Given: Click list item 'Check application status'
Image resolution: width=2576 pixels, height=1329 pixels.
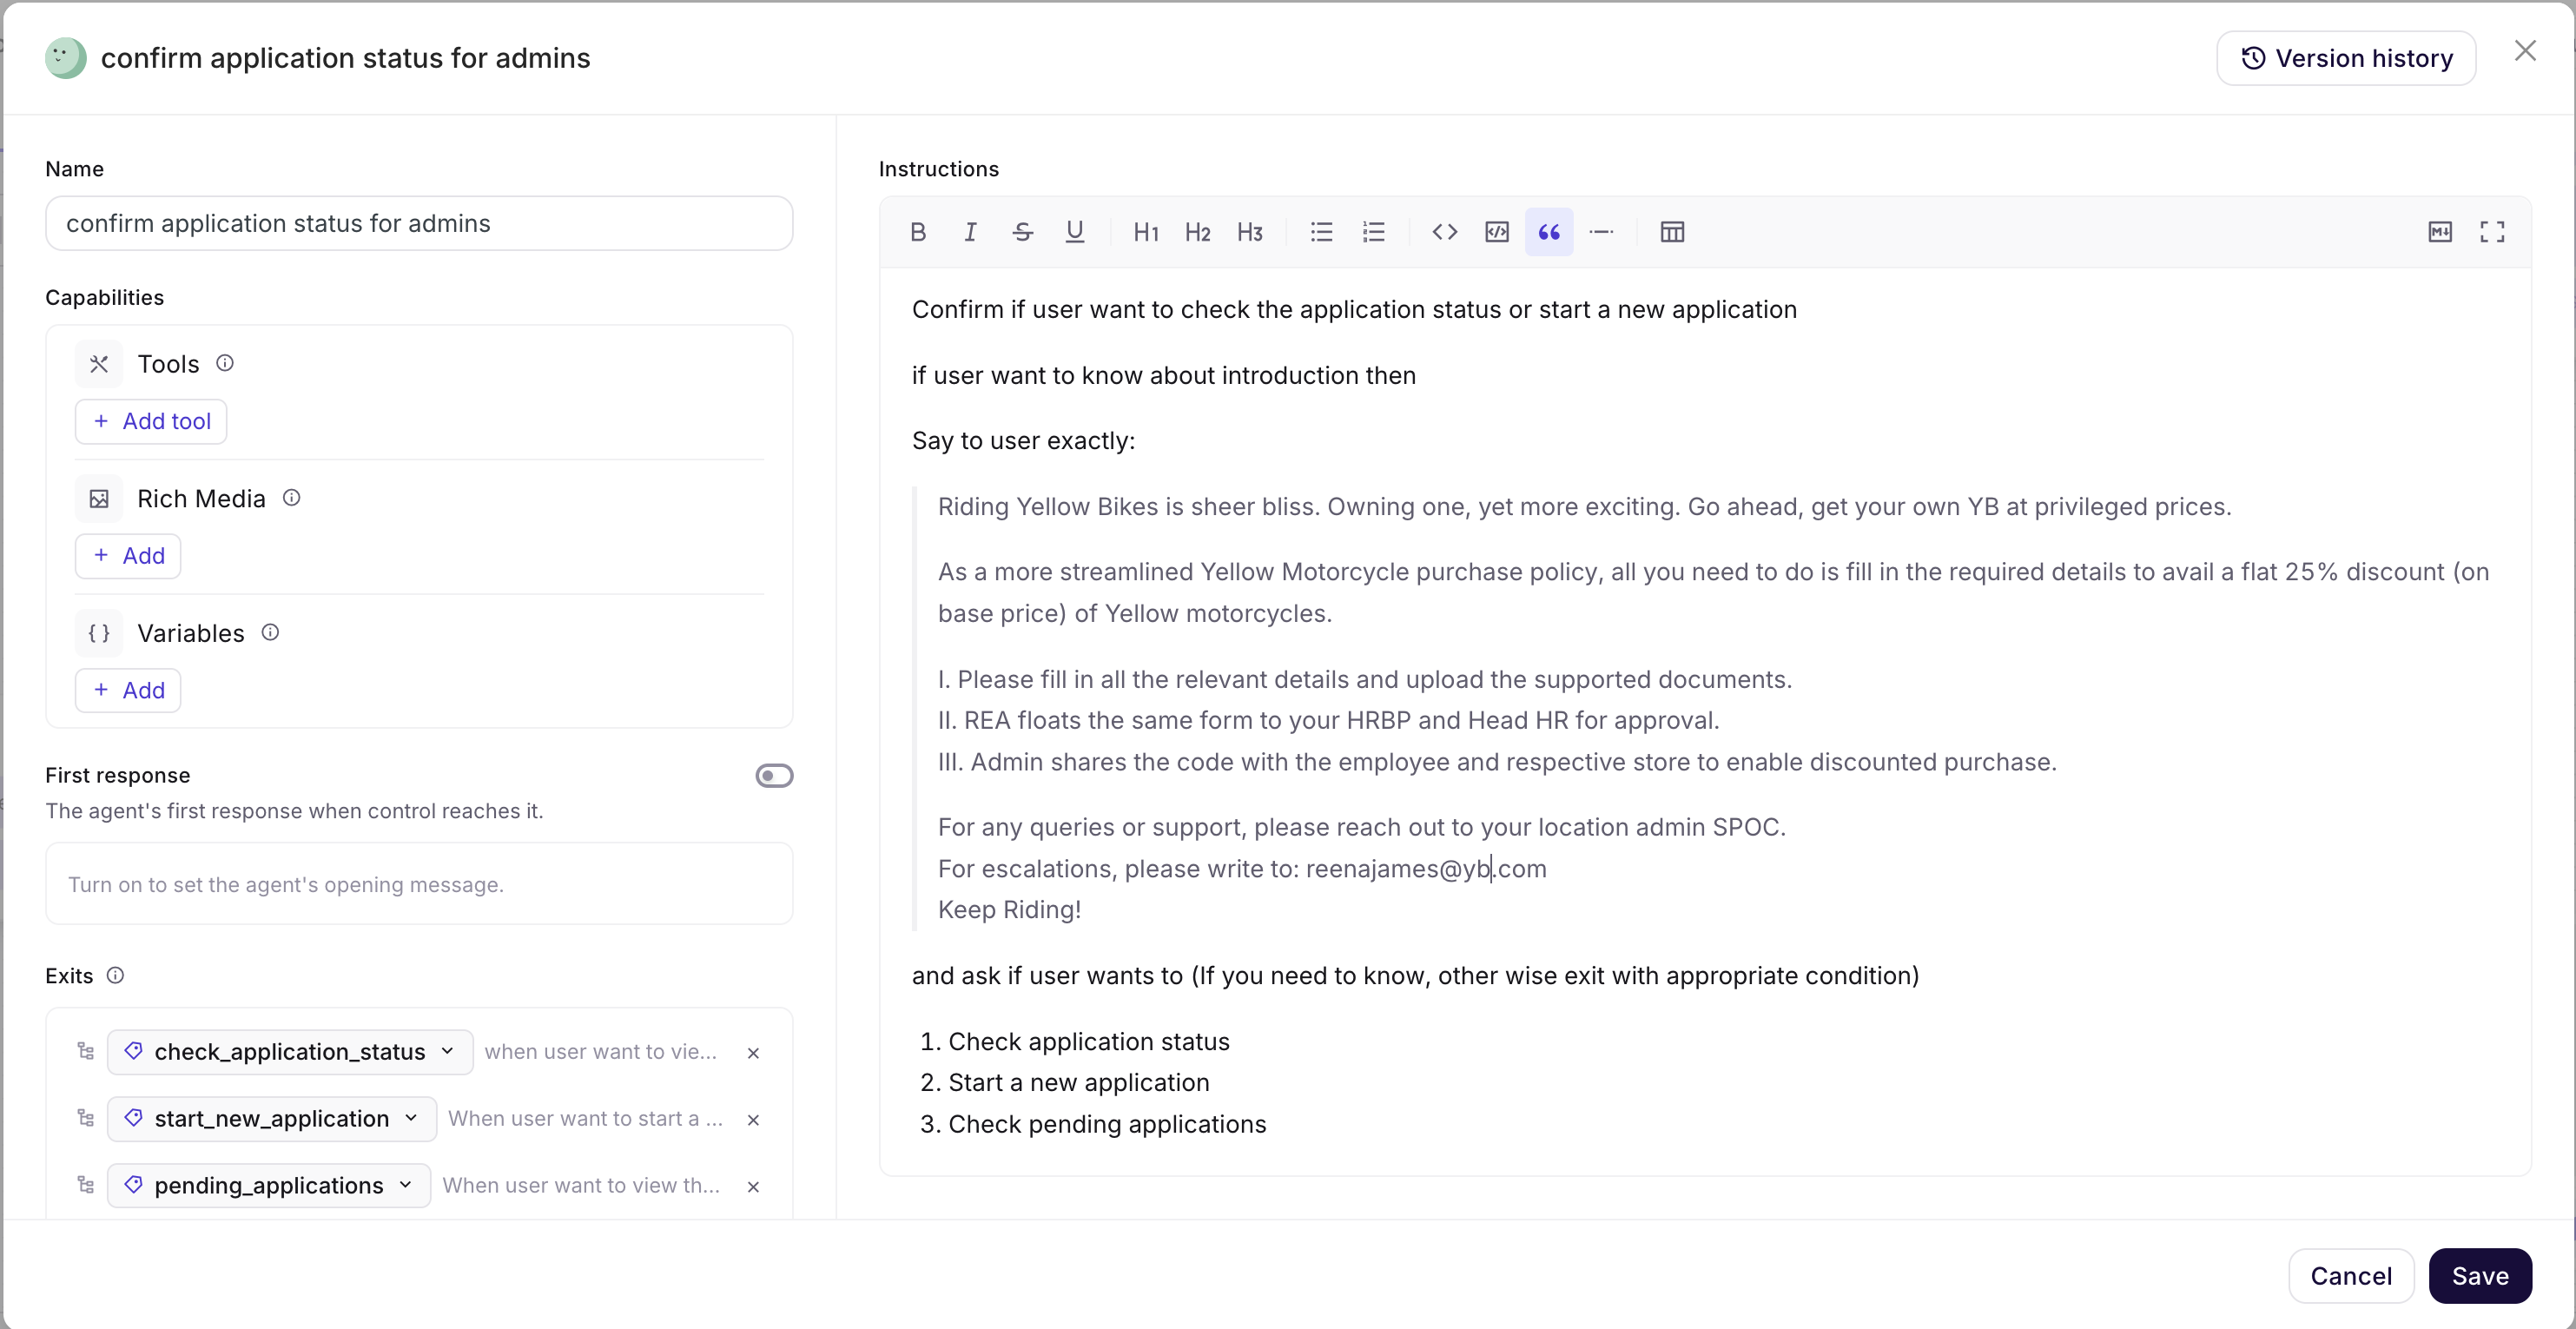Looking at the screenshot, I should click(1089, 1042).
